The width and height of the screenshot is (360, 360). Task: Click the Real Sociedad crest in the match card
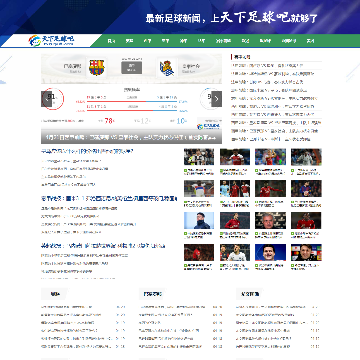166,68
